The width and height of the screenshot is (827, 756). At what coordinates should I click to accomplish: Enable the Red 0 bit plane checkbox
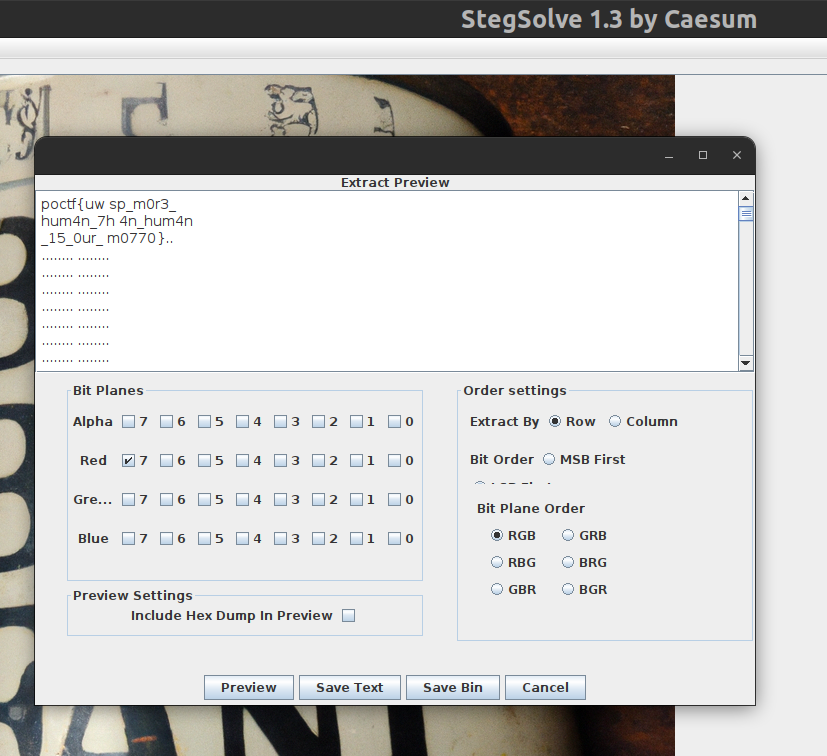394,461
